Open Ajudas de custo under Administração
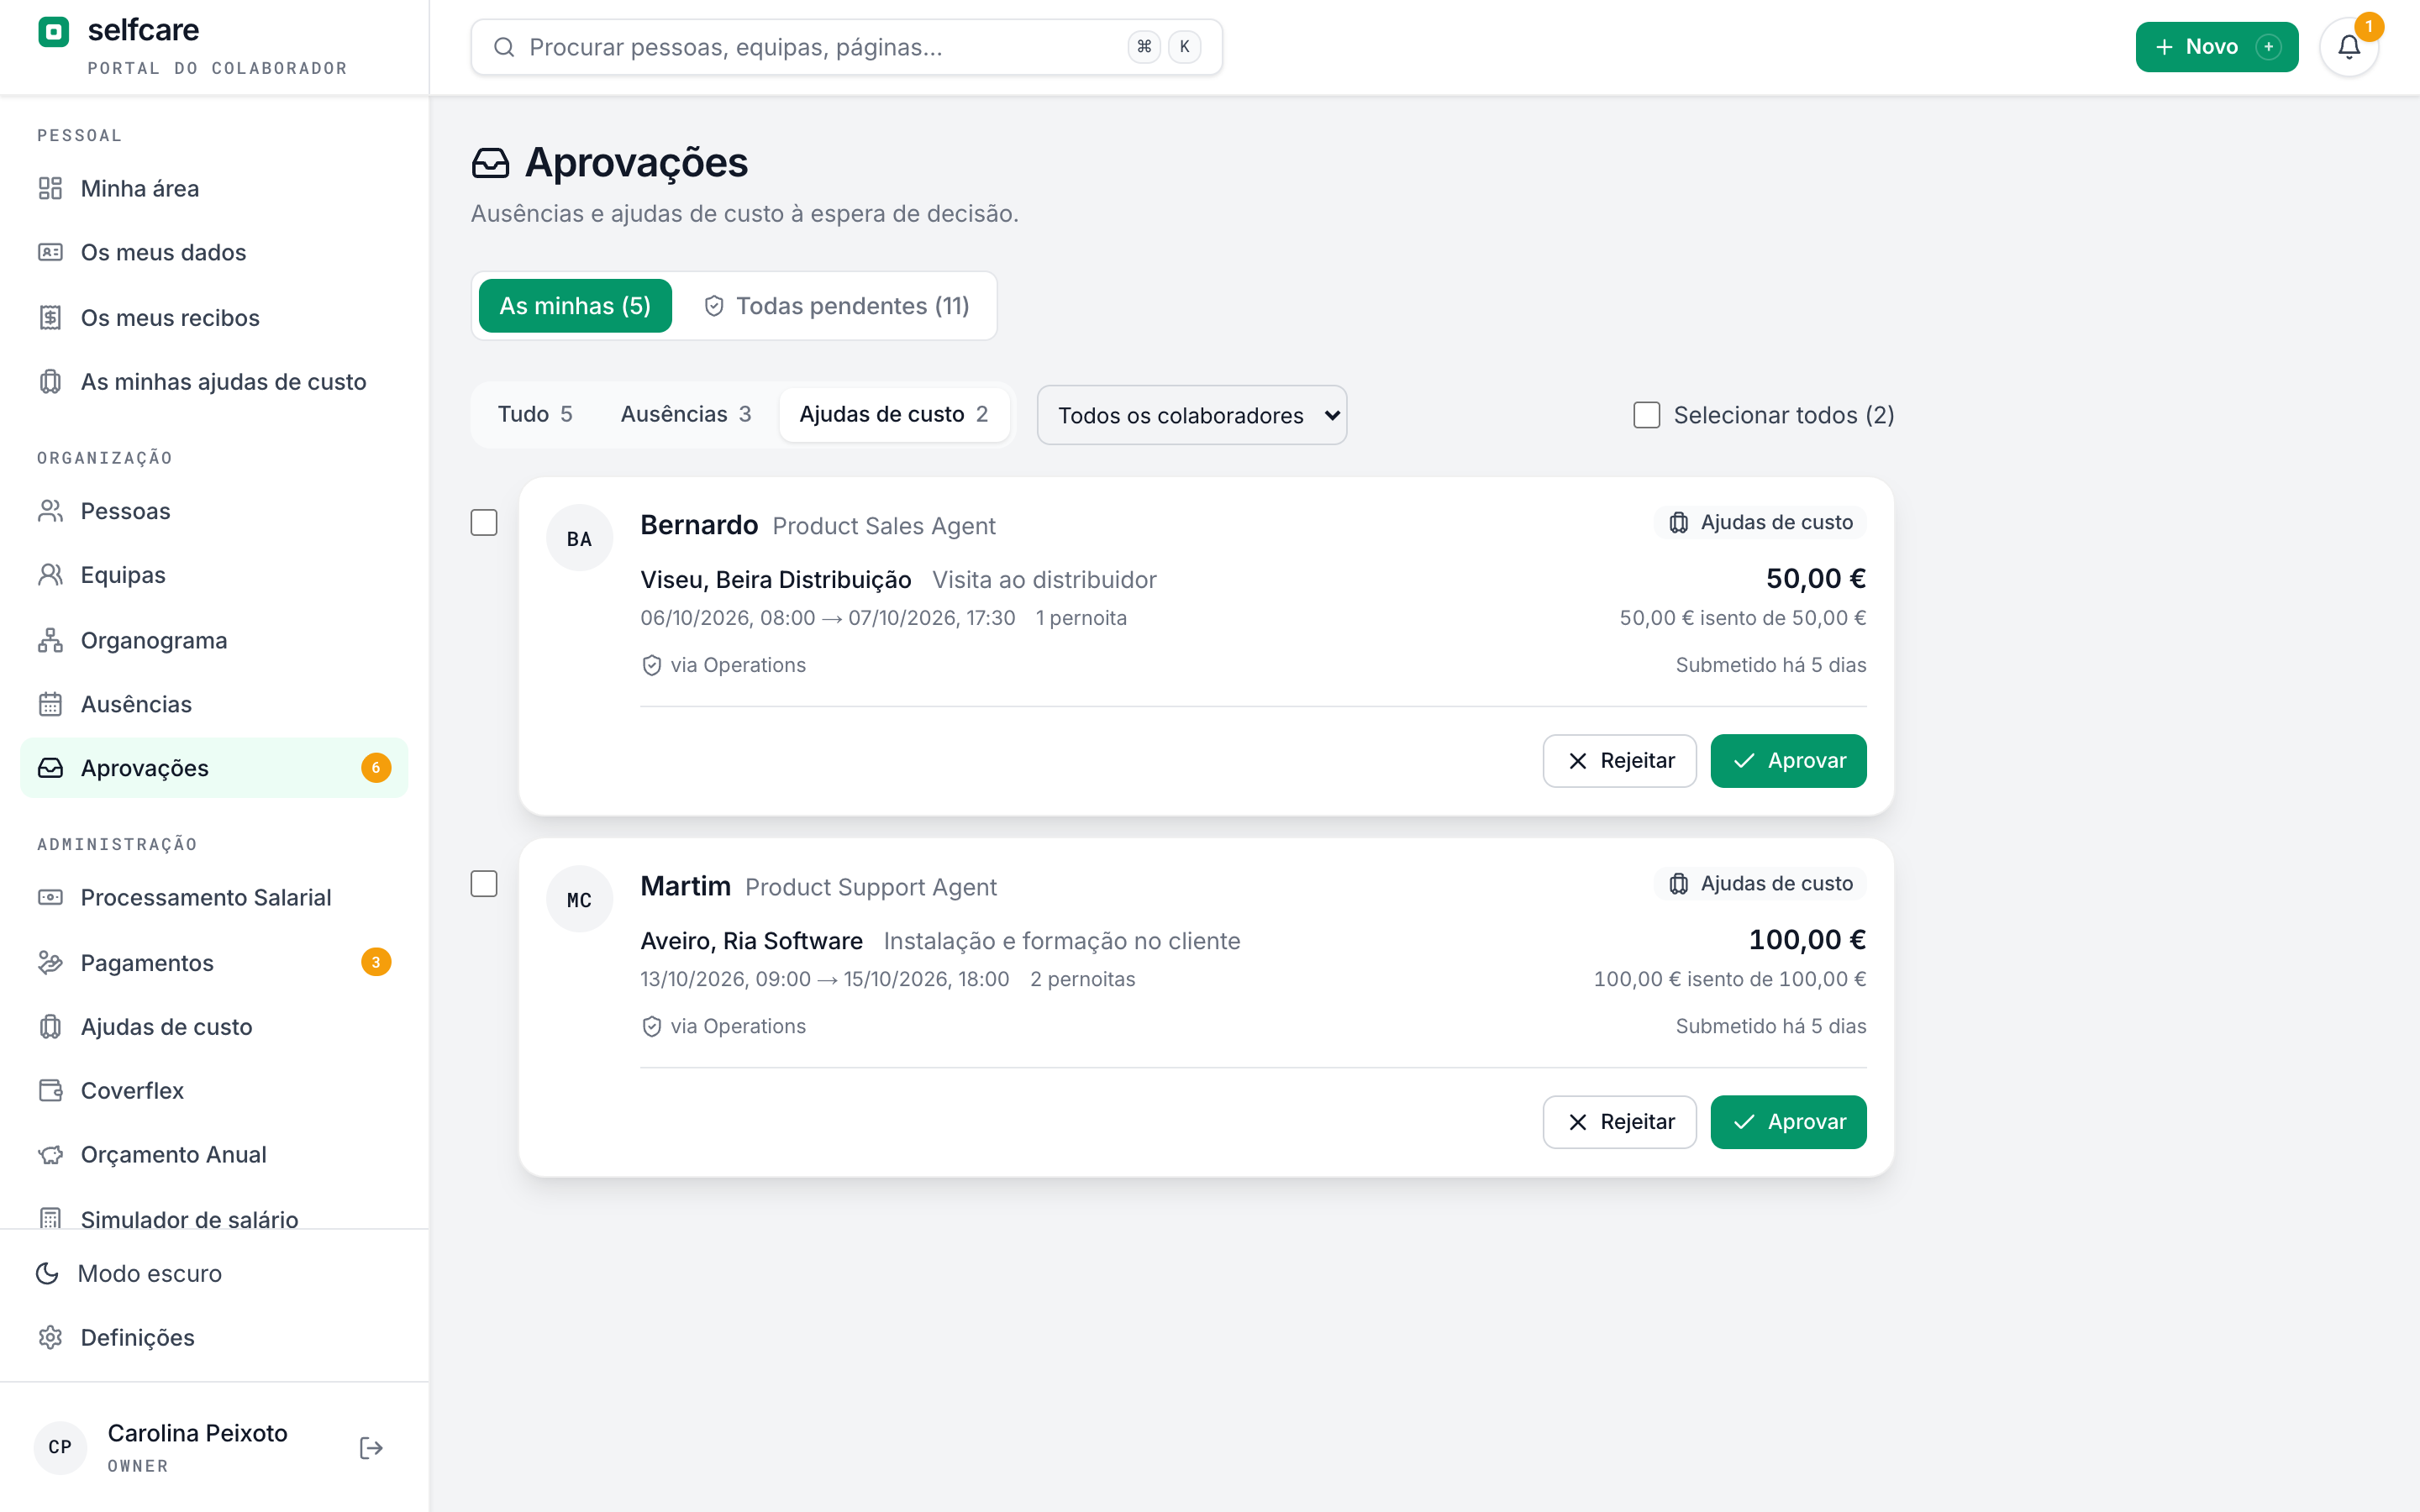2420x1512 pixels. click(x=214, y=1026)
